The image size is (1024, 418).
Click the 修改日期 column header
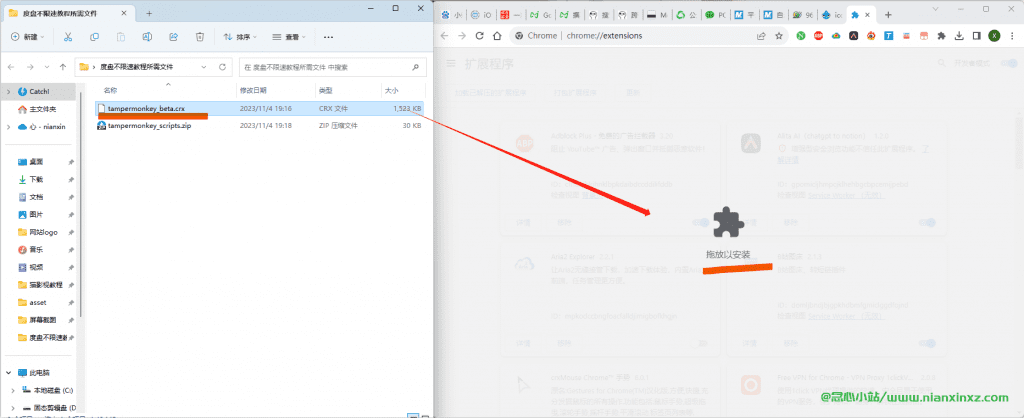(x=253, y=90)
